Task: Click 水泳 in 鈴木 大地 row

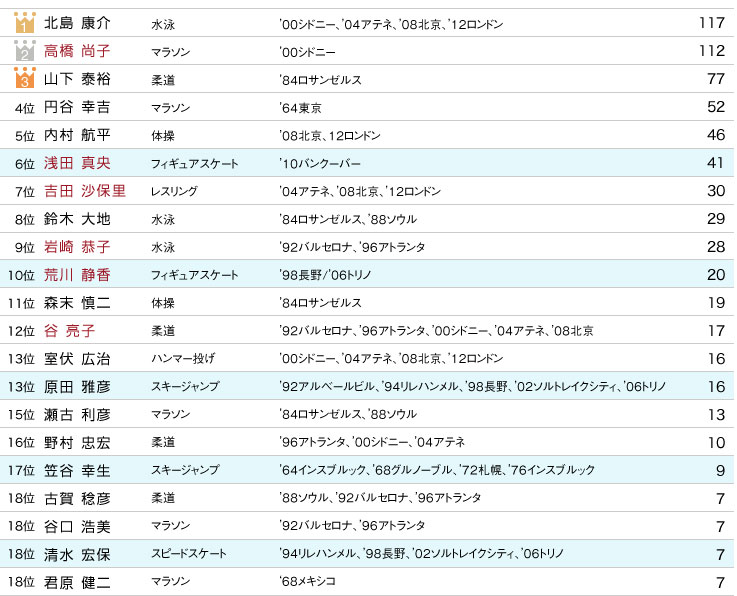Action: pyautogui.click(x=163, y=220)
